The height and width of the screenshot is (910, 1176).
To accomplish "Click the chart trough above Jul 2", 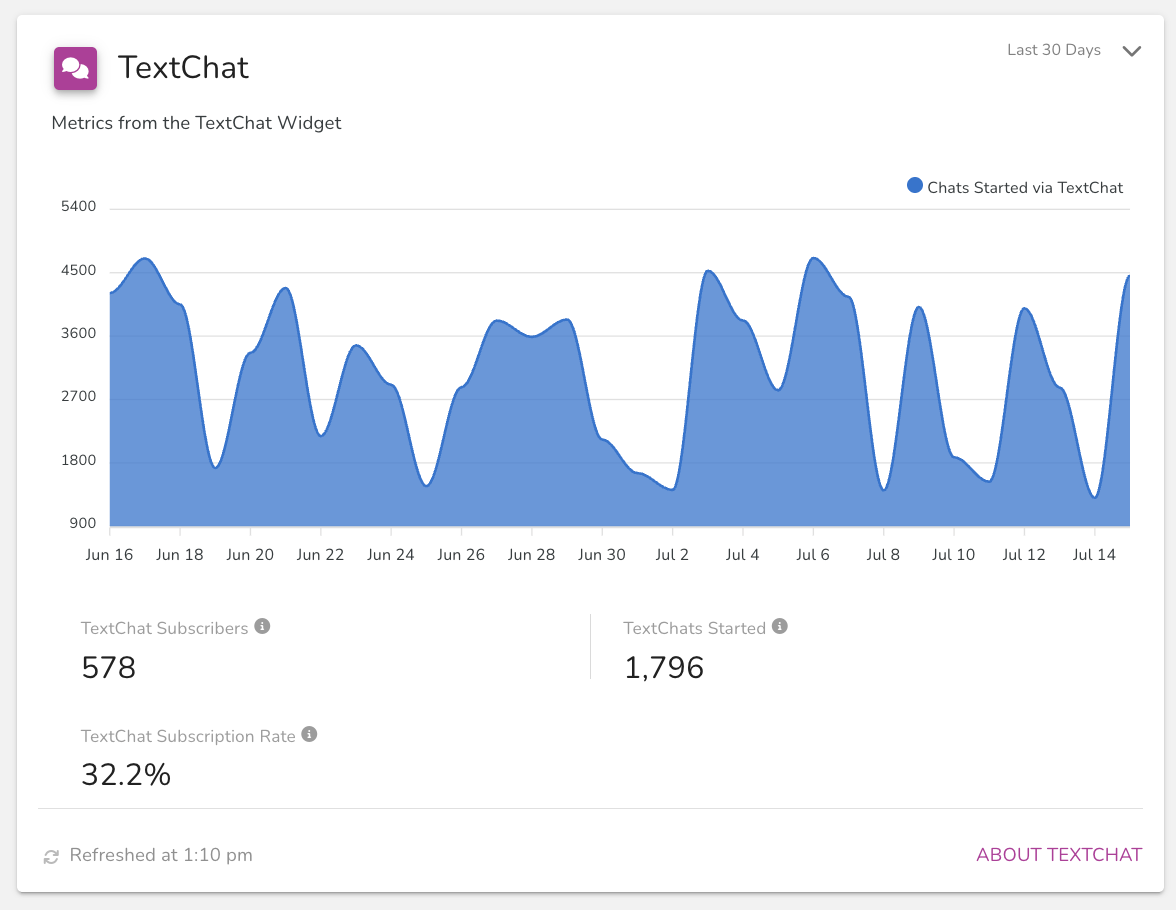I will pyautogui.click(x=672, y=489).
